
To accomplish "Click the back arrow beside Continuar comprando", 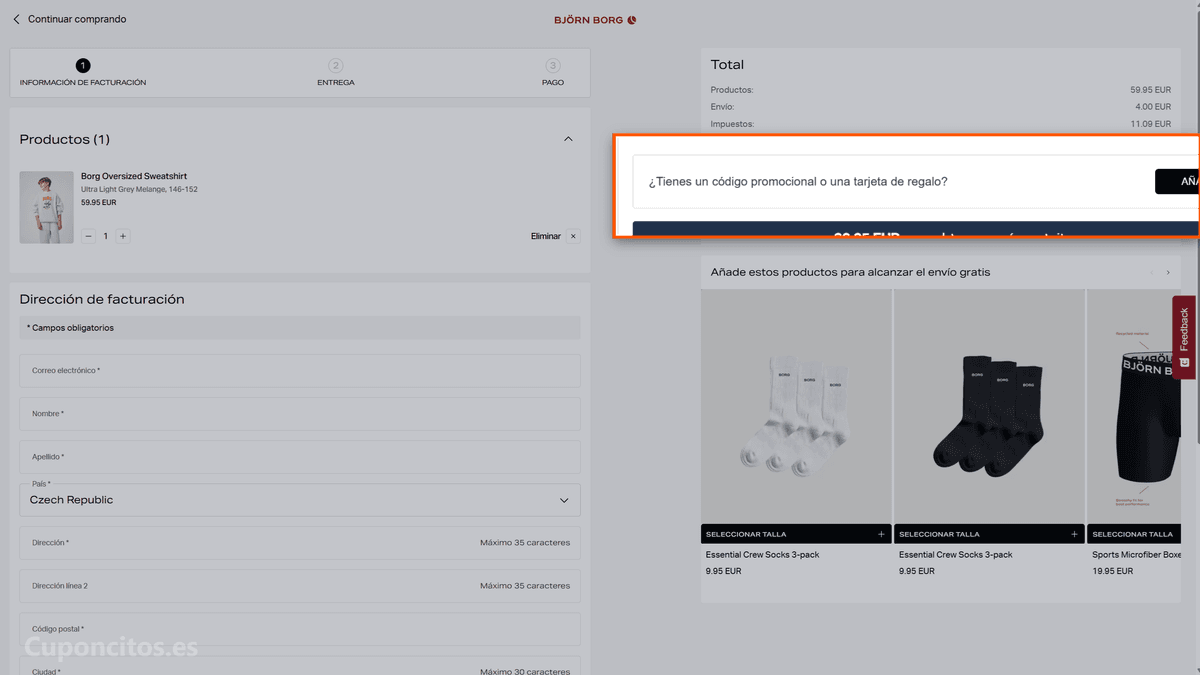I will click(x=16, y=19).
